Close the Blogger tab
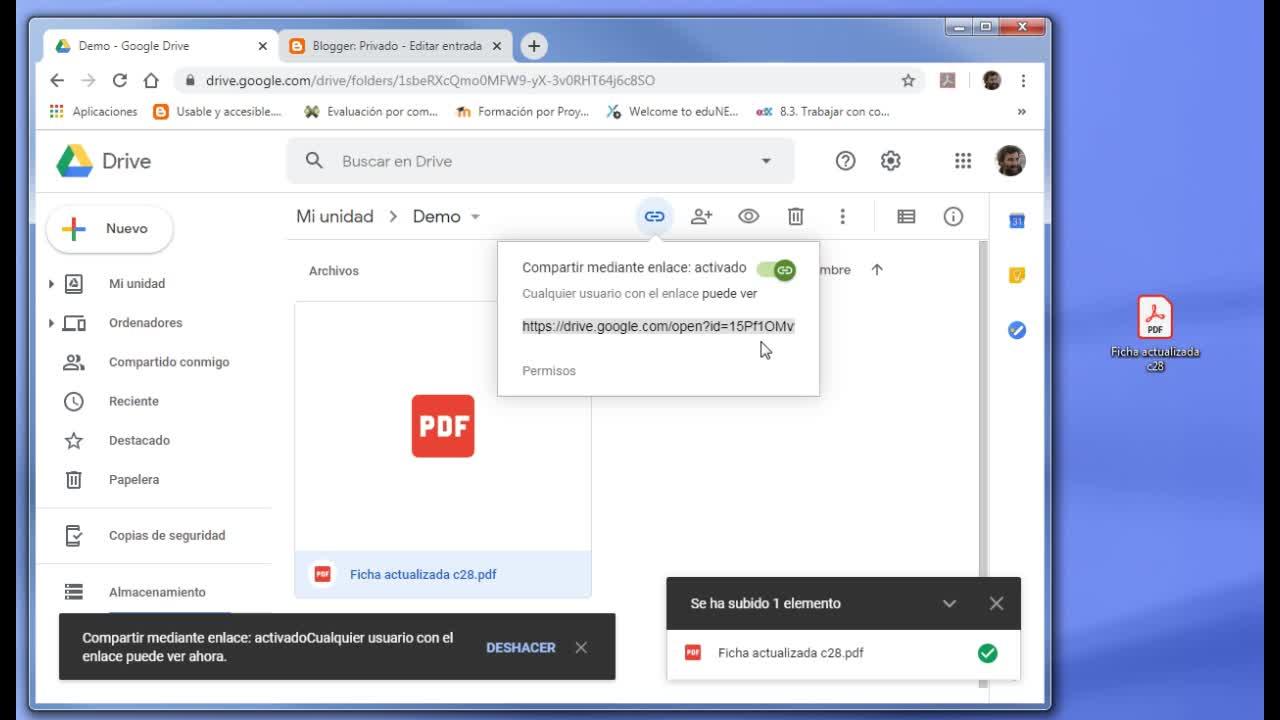 coord(497,46)
